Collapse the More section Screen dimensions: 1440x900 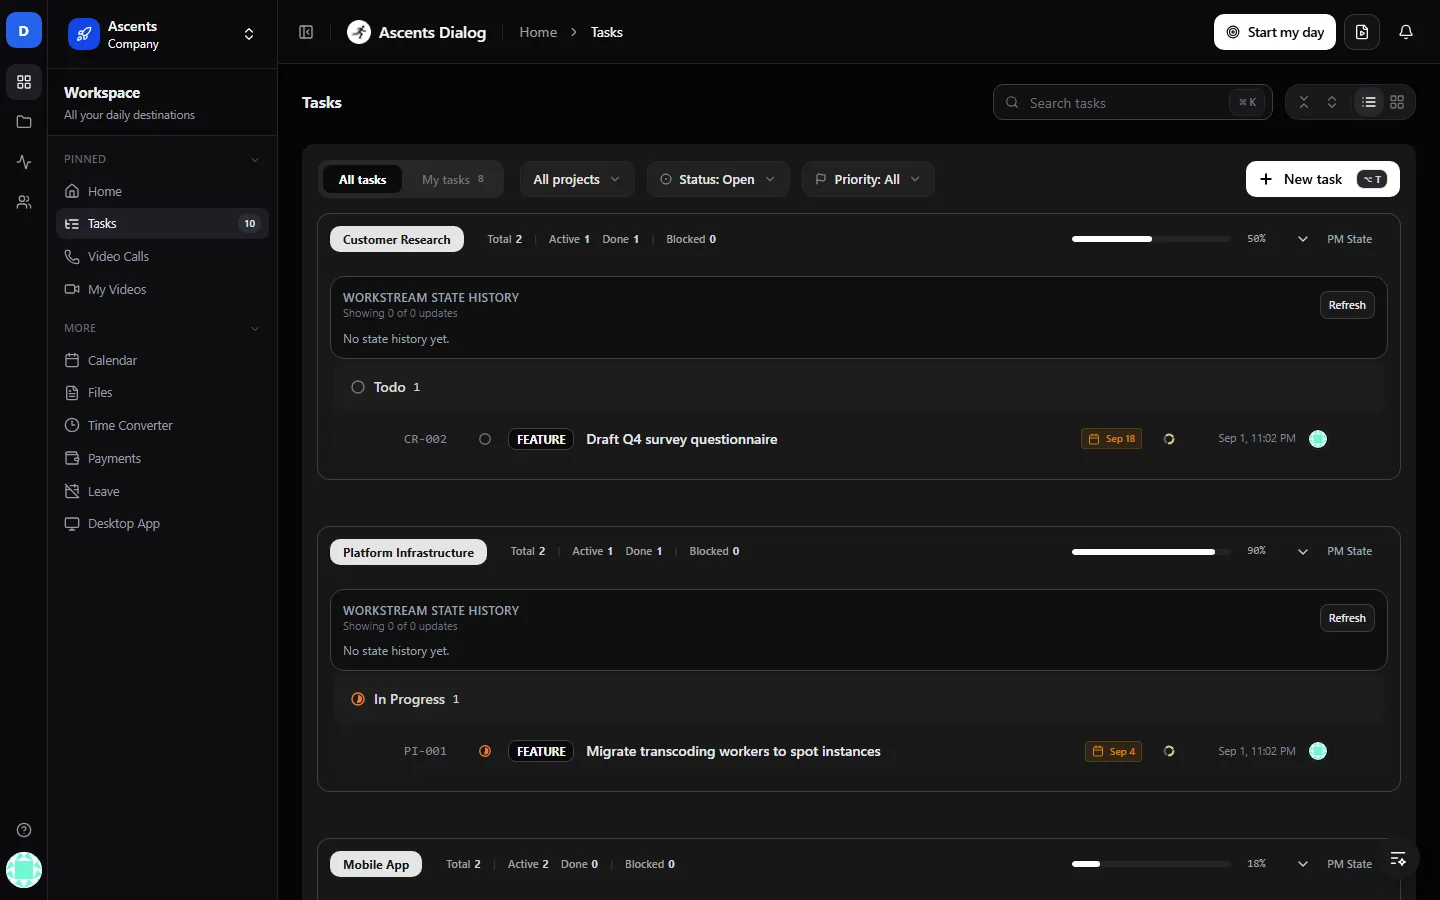tap(254, 329)
